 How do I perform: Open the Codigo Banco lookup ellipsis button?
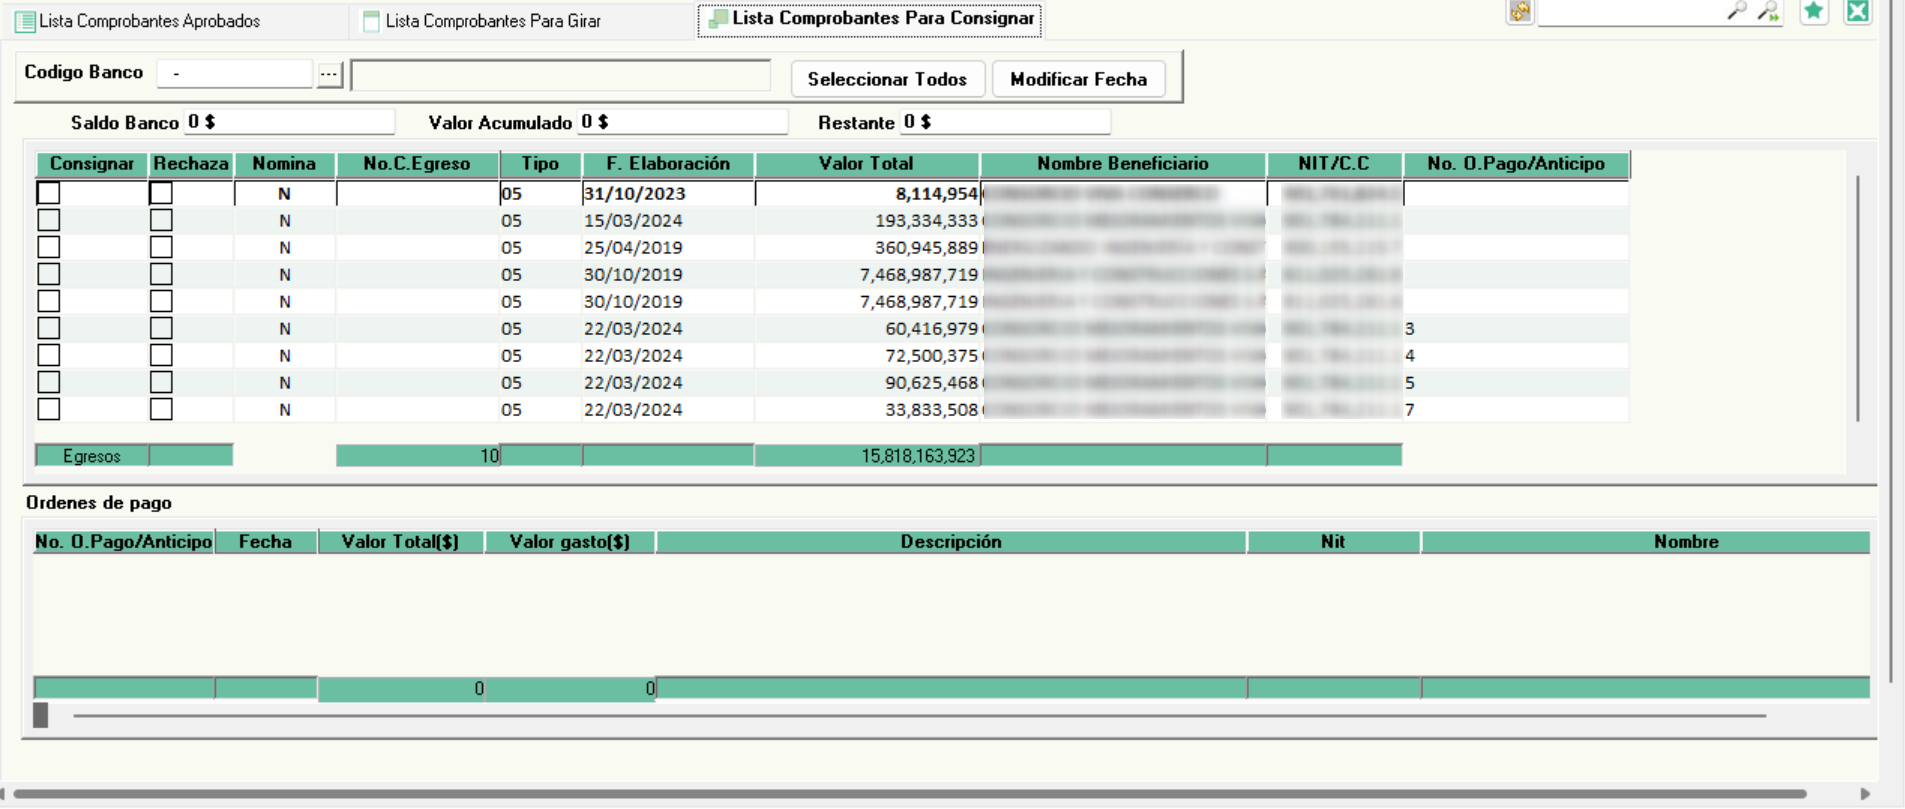[329, 74]
